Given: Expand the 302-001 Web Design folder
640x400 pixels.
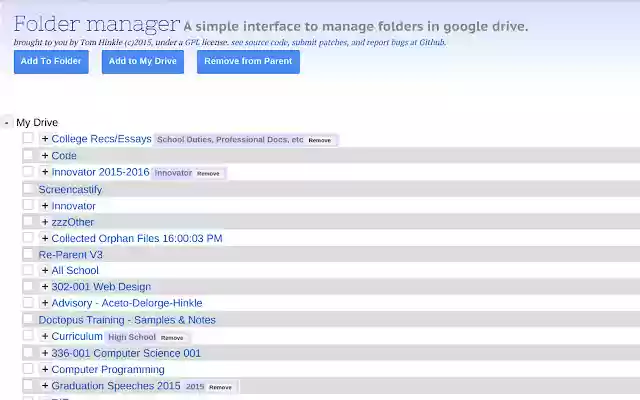Looking at the screenshot, I should tap(45, 287).
